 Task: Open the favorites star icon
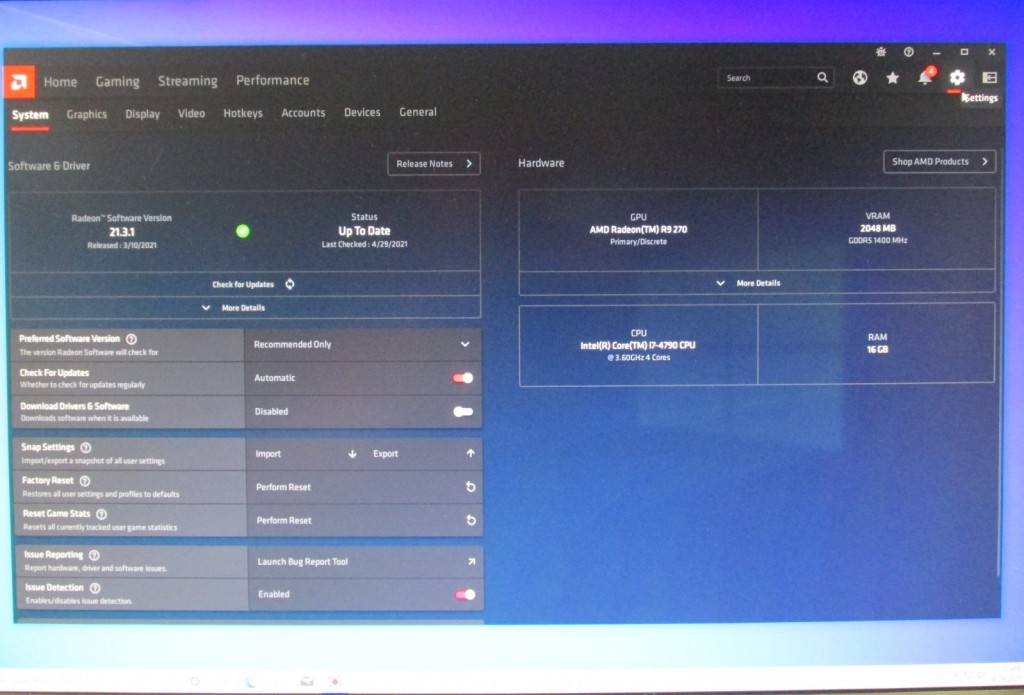click(892, 78)
